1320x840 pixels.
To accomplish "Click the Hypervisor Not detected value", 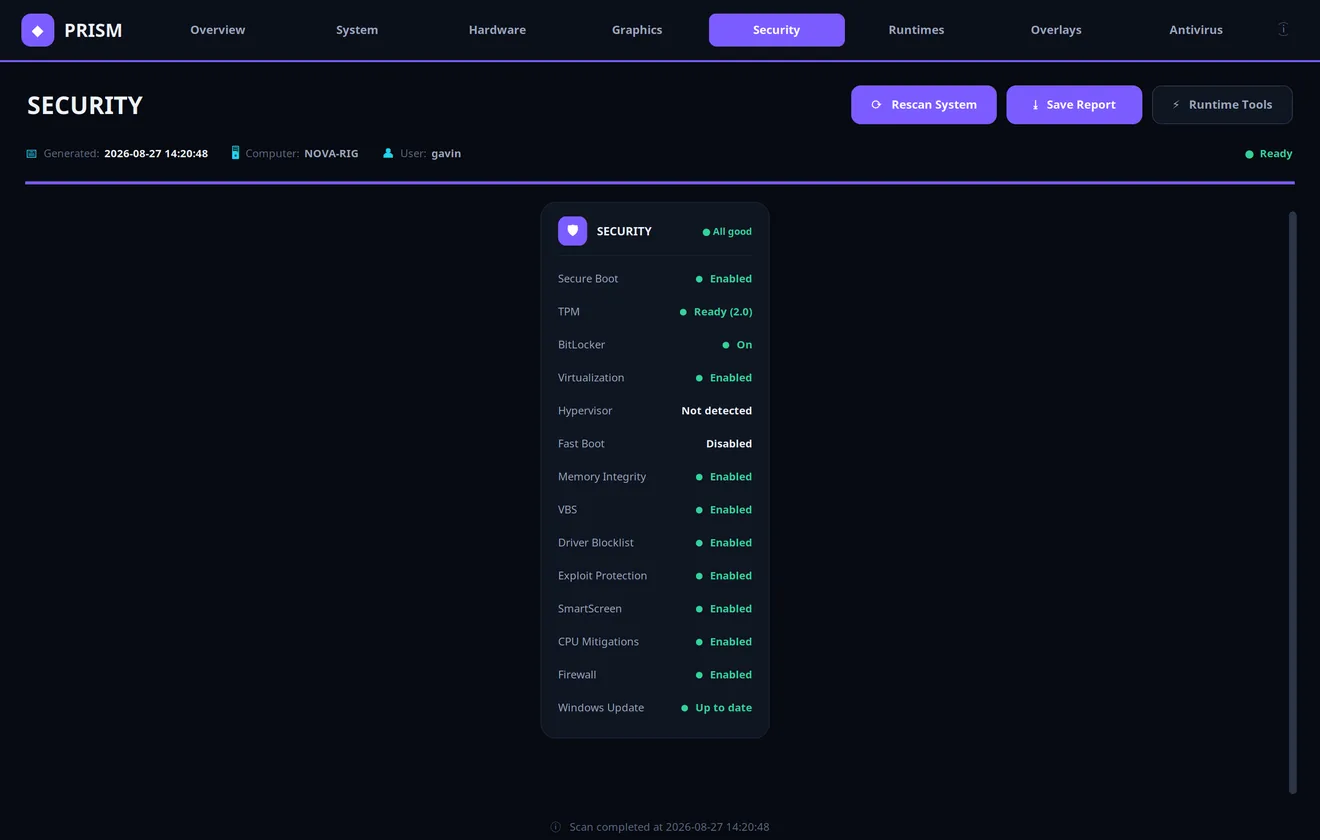I will click(x=717, y=411).
